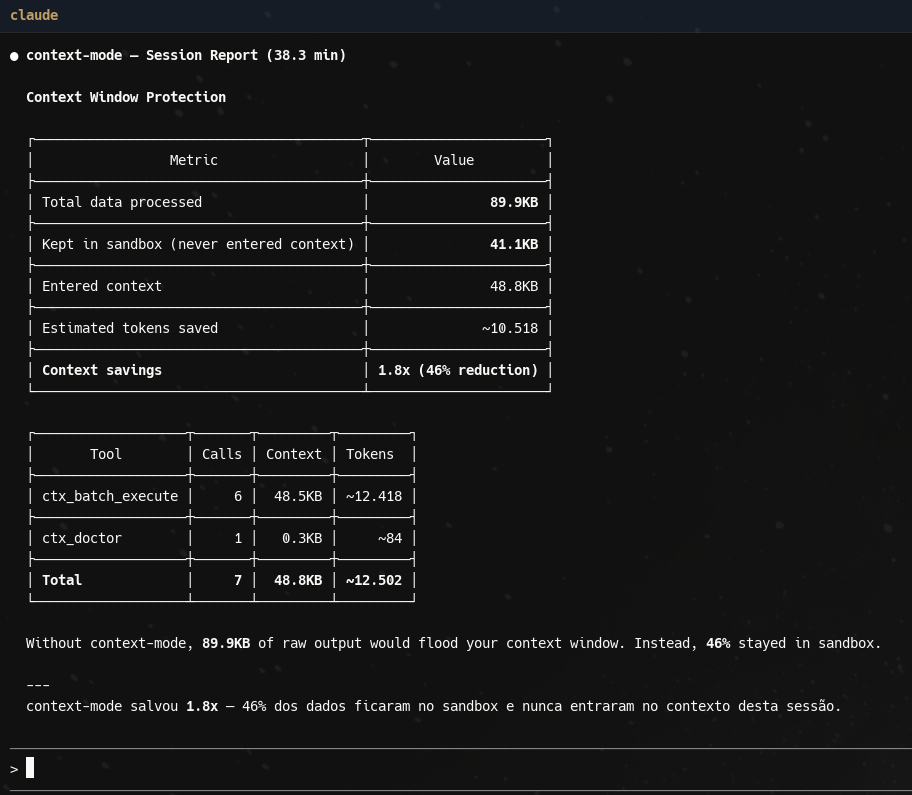Screen dimensions: 912x795
Task: Select the ctx_batch_execute tool name
Action: [110, 496]
